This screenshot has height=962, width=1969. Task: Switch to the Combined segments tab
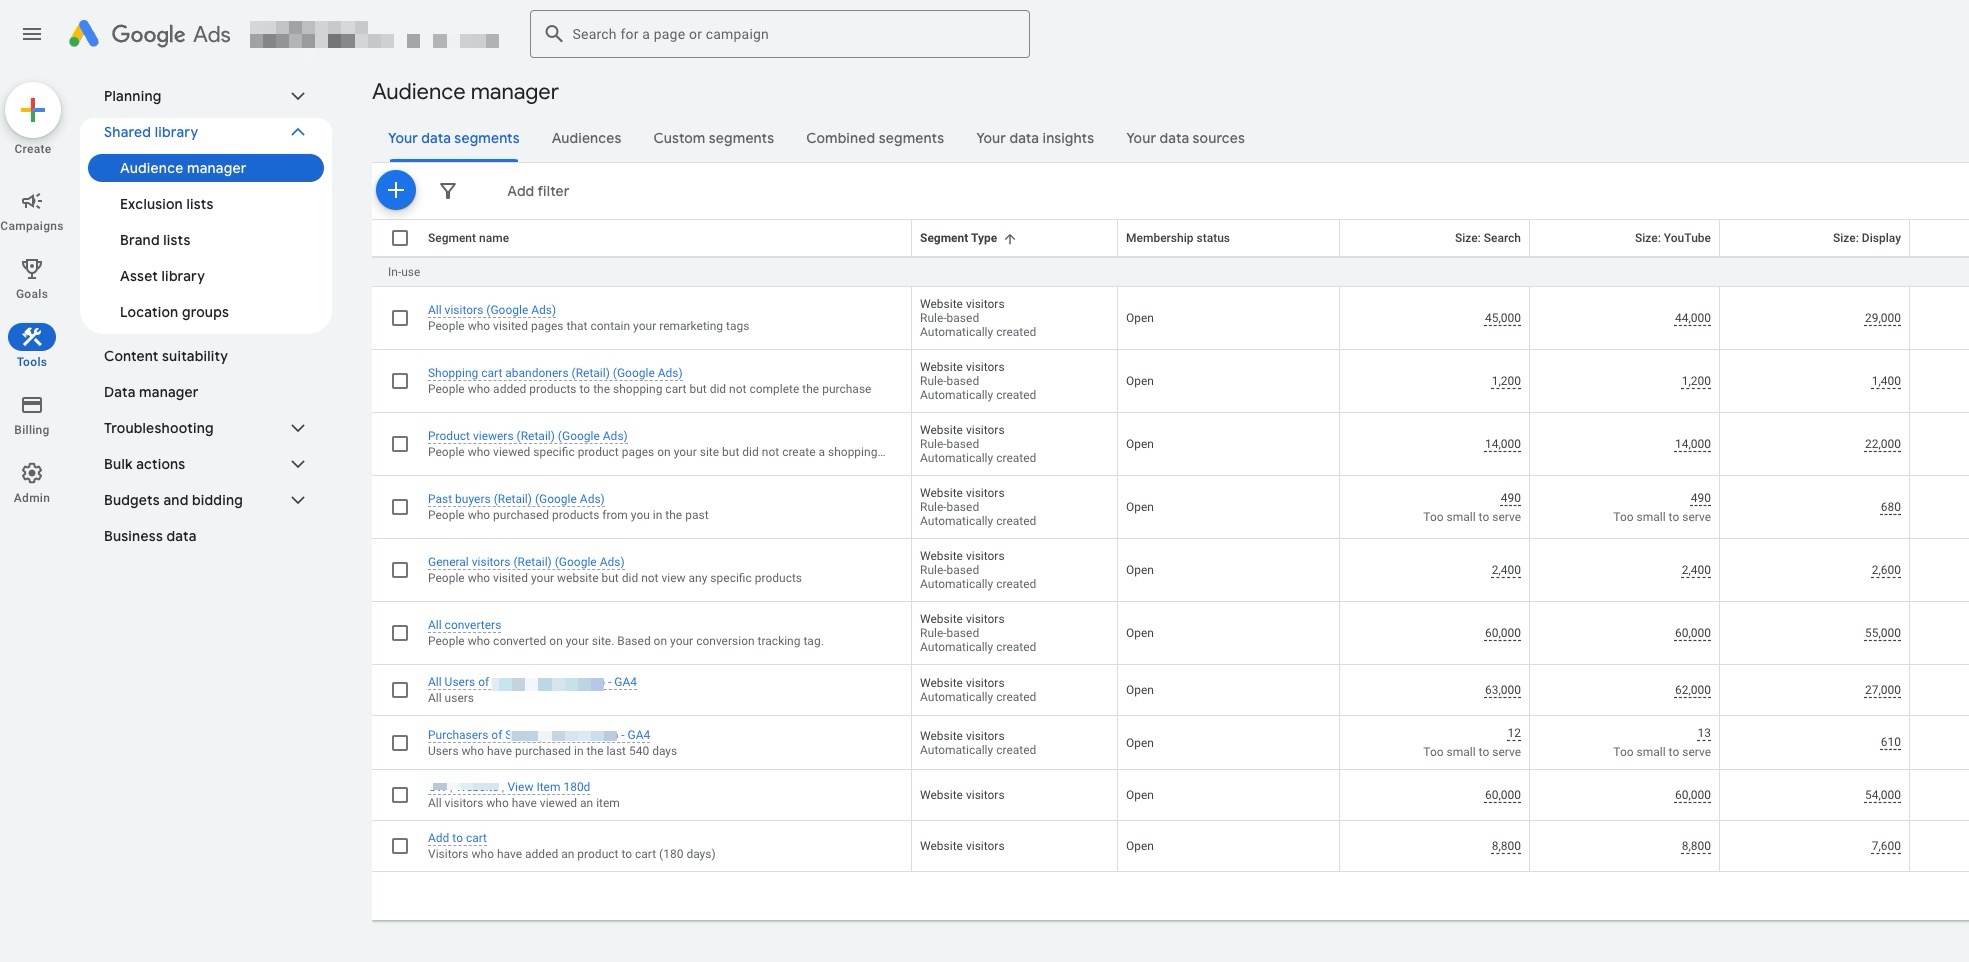click(x=875, y=138)
